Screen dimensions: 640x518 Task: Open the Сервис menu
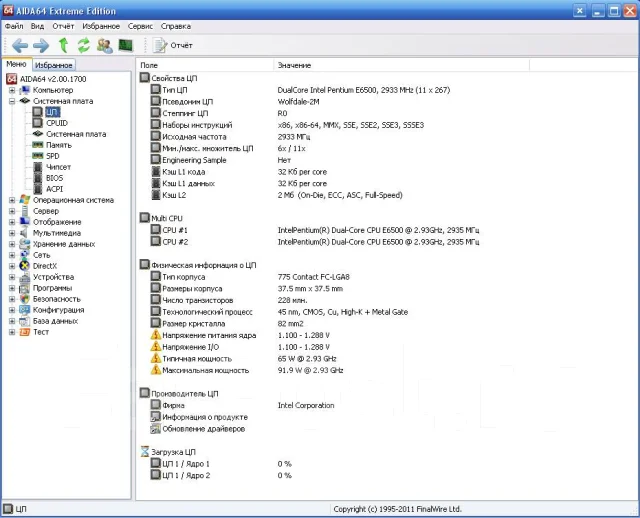(x=140, y=26)
